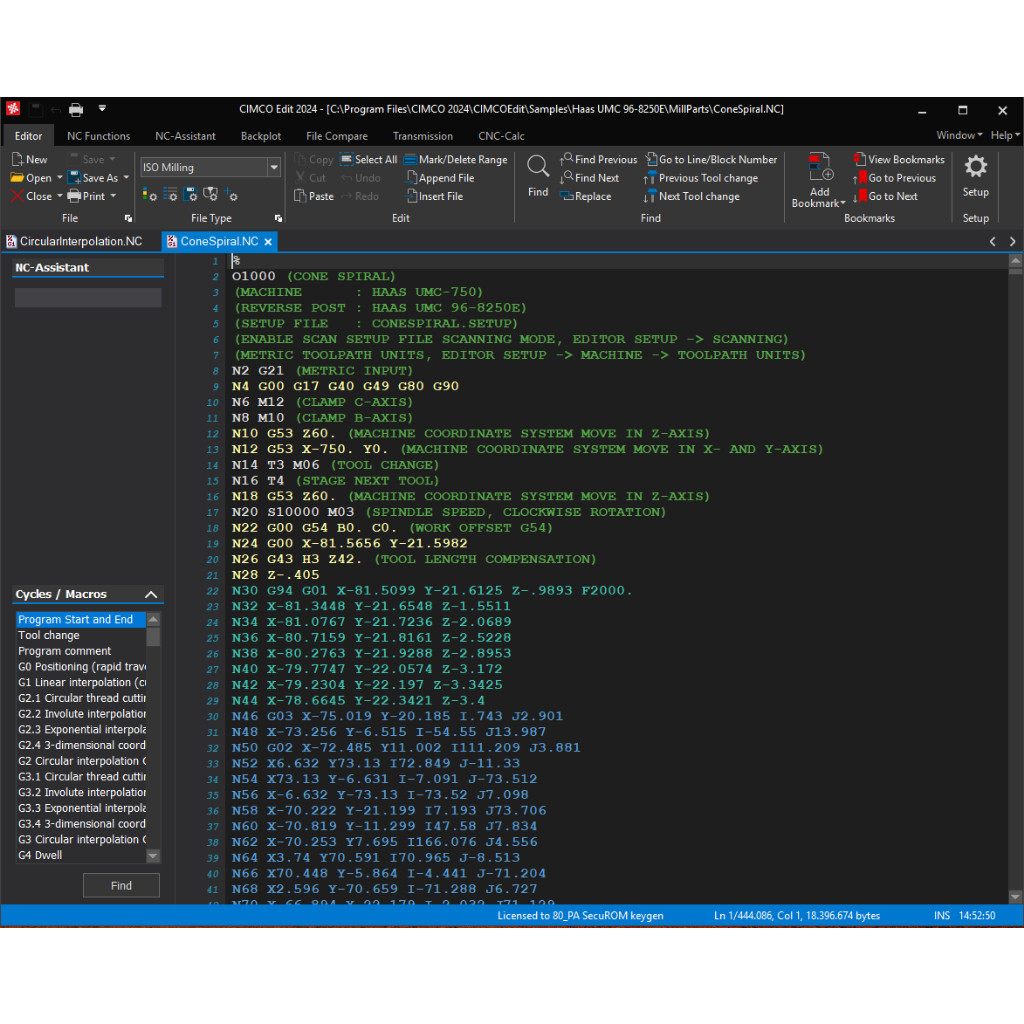
Task: Click Go to Next bookmark icon
Action: pos(860,196)
